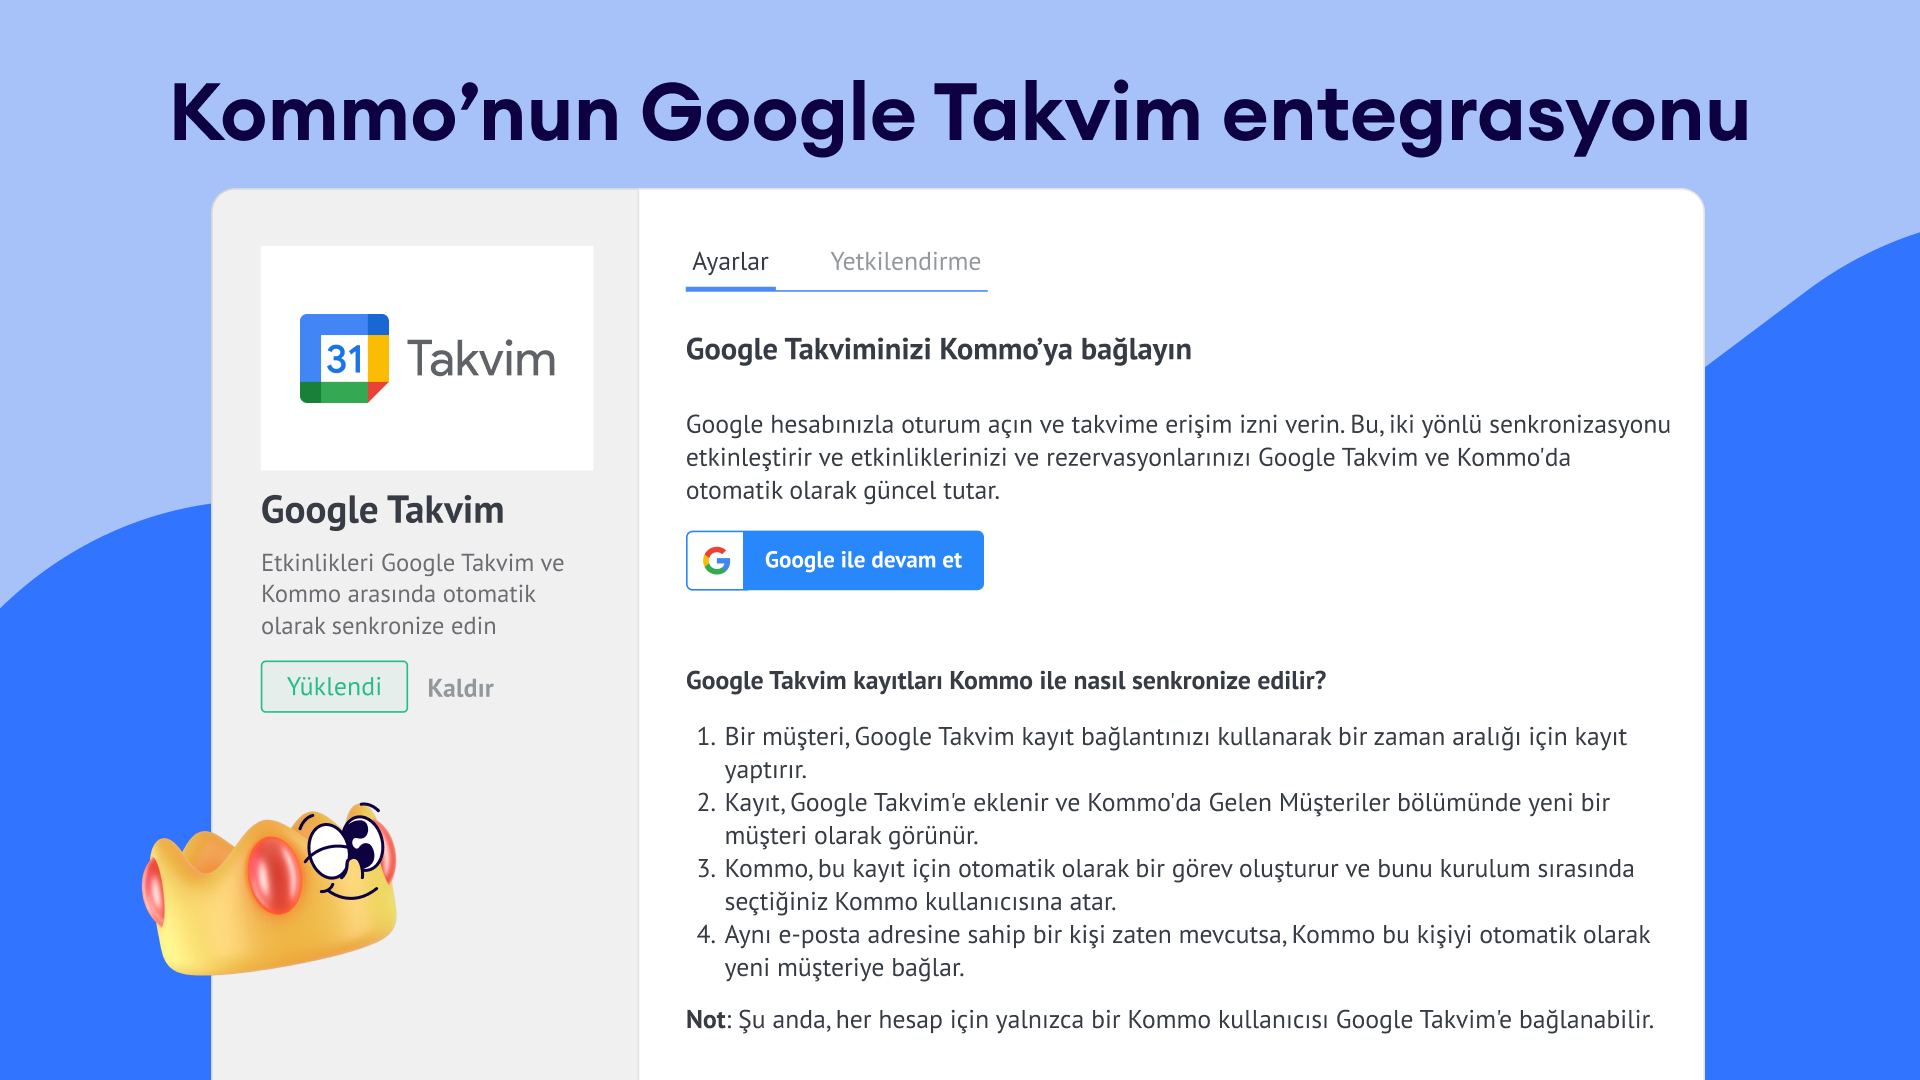This screenshot has width=1920, height=1080.
Task: Click the sync description under Google Takvim
Action: pos(412,594)
